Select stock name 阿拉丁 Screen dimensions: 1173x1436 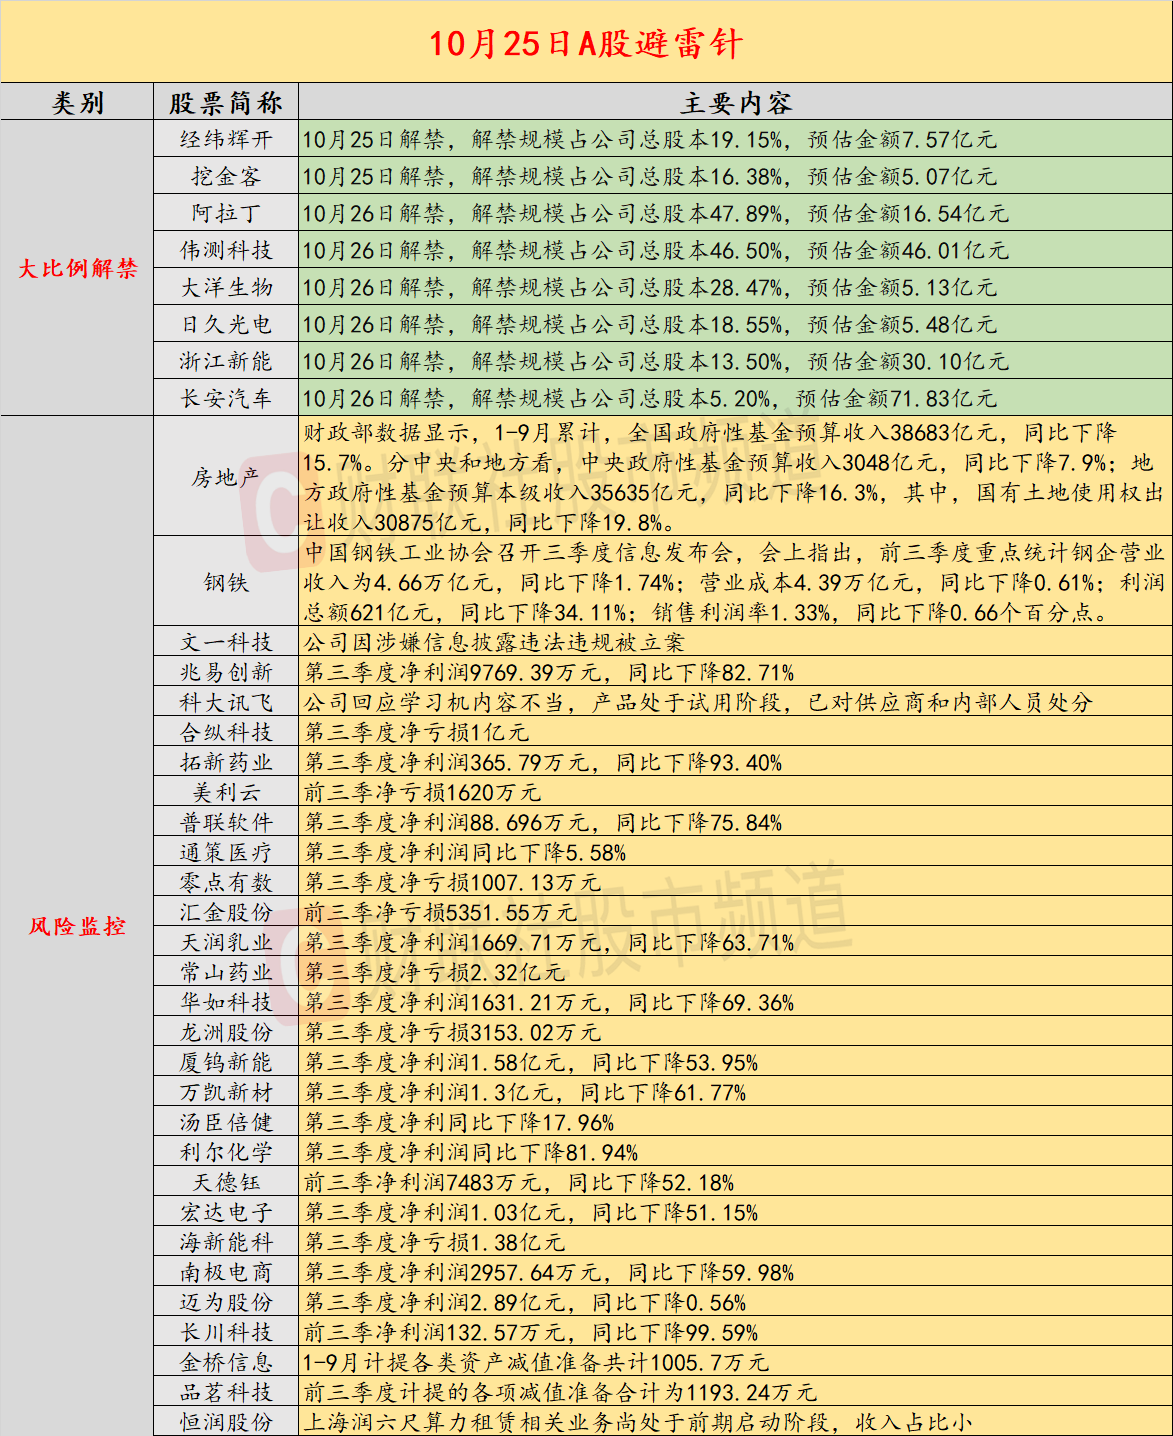226,213
